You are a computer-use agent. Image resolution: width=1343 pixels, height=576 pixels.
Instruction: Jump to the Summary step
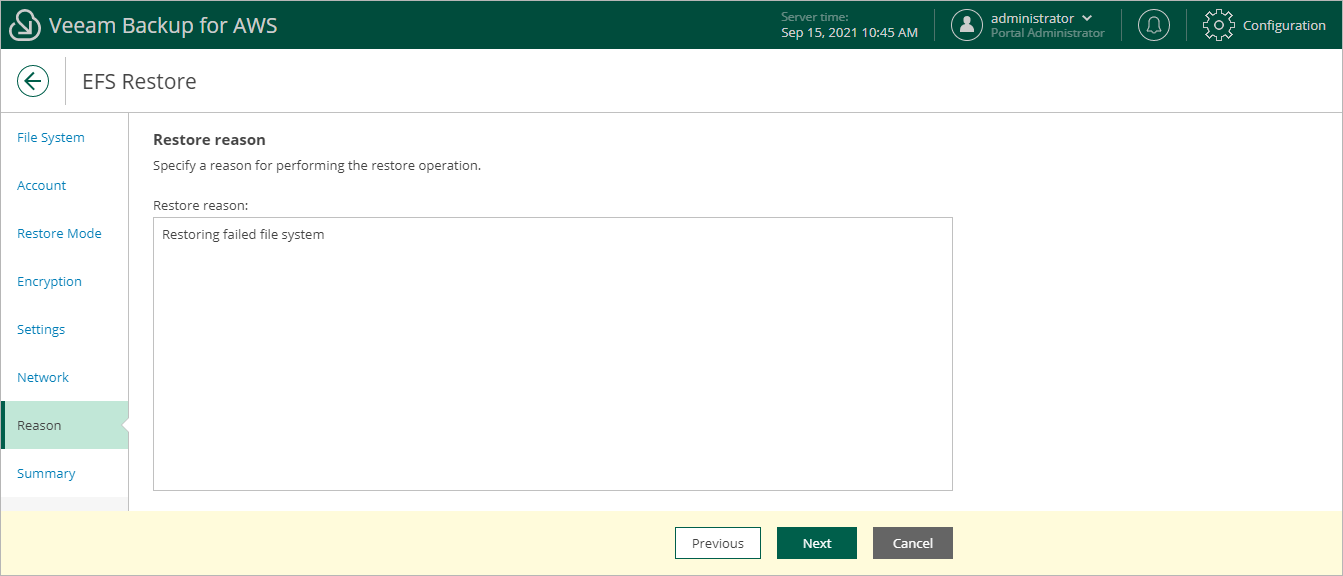(46, 473)
